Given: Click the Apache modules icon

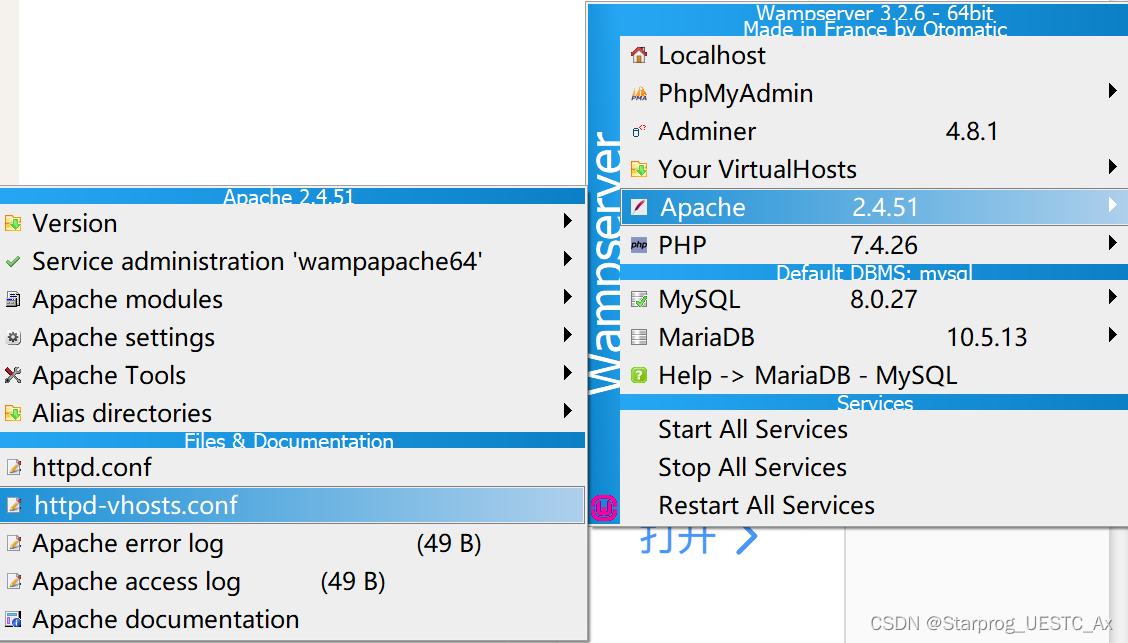Looking at the screenshot, I should (13, 299).
